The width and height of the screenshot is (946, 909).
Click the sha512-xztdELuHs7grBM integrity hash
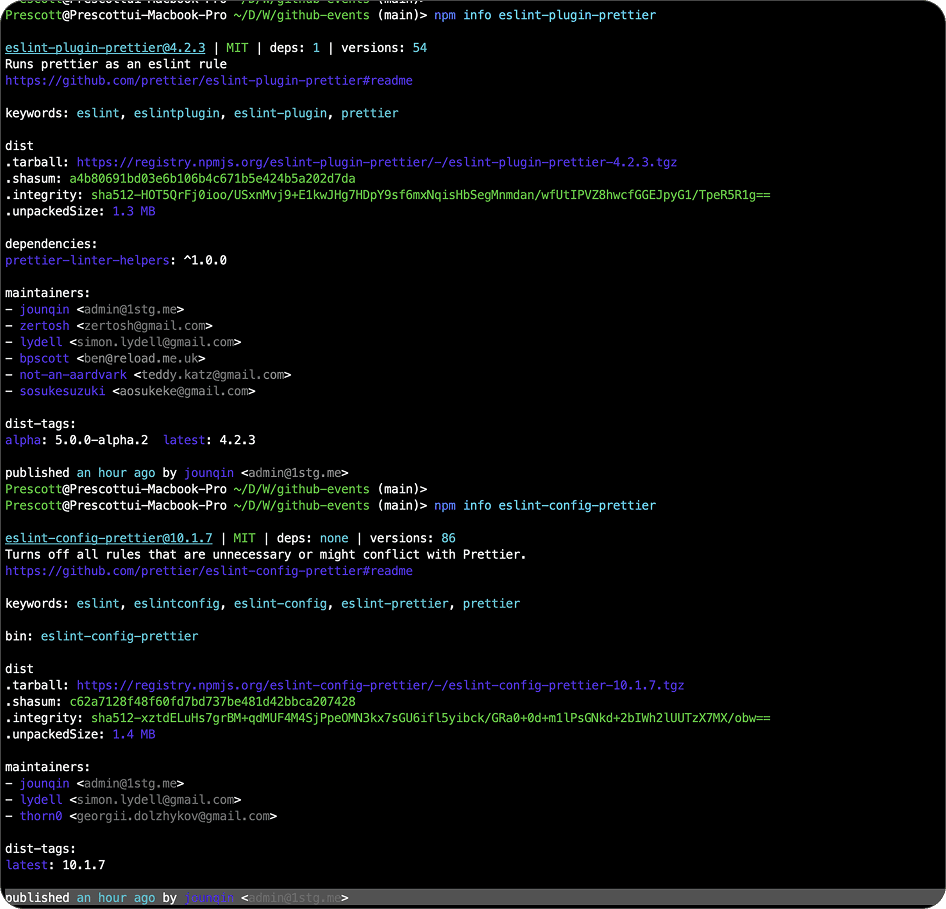pos(431,718)
